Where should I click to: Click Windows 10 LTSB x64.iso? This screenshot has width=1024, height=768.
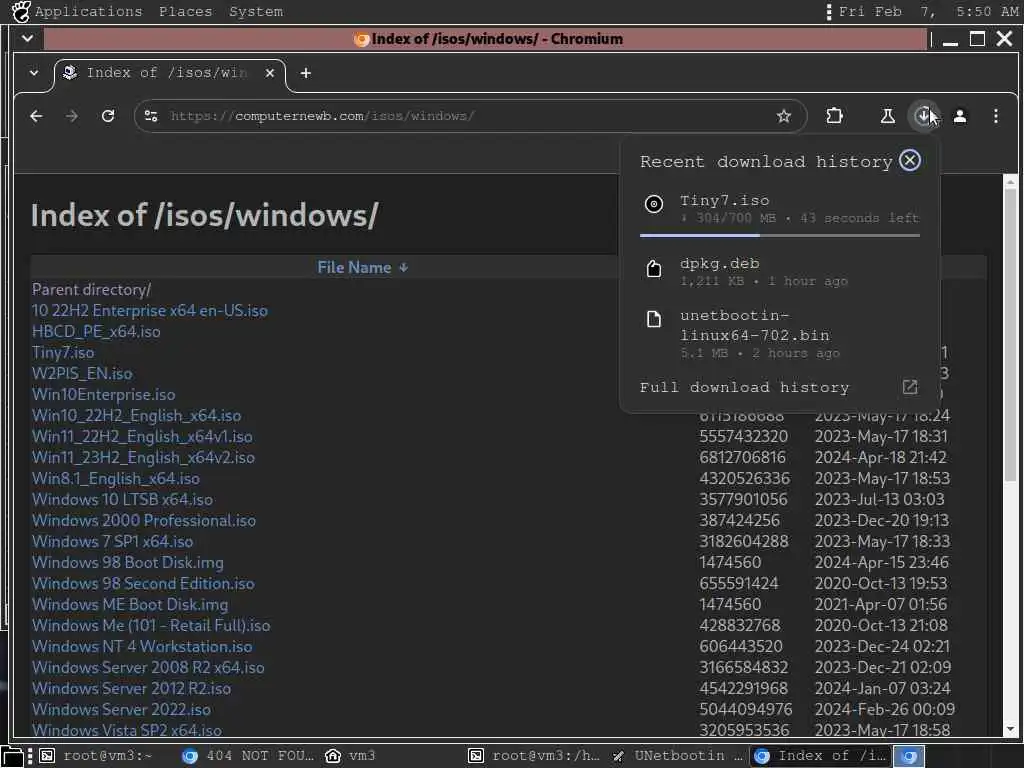tap(122, 499)
